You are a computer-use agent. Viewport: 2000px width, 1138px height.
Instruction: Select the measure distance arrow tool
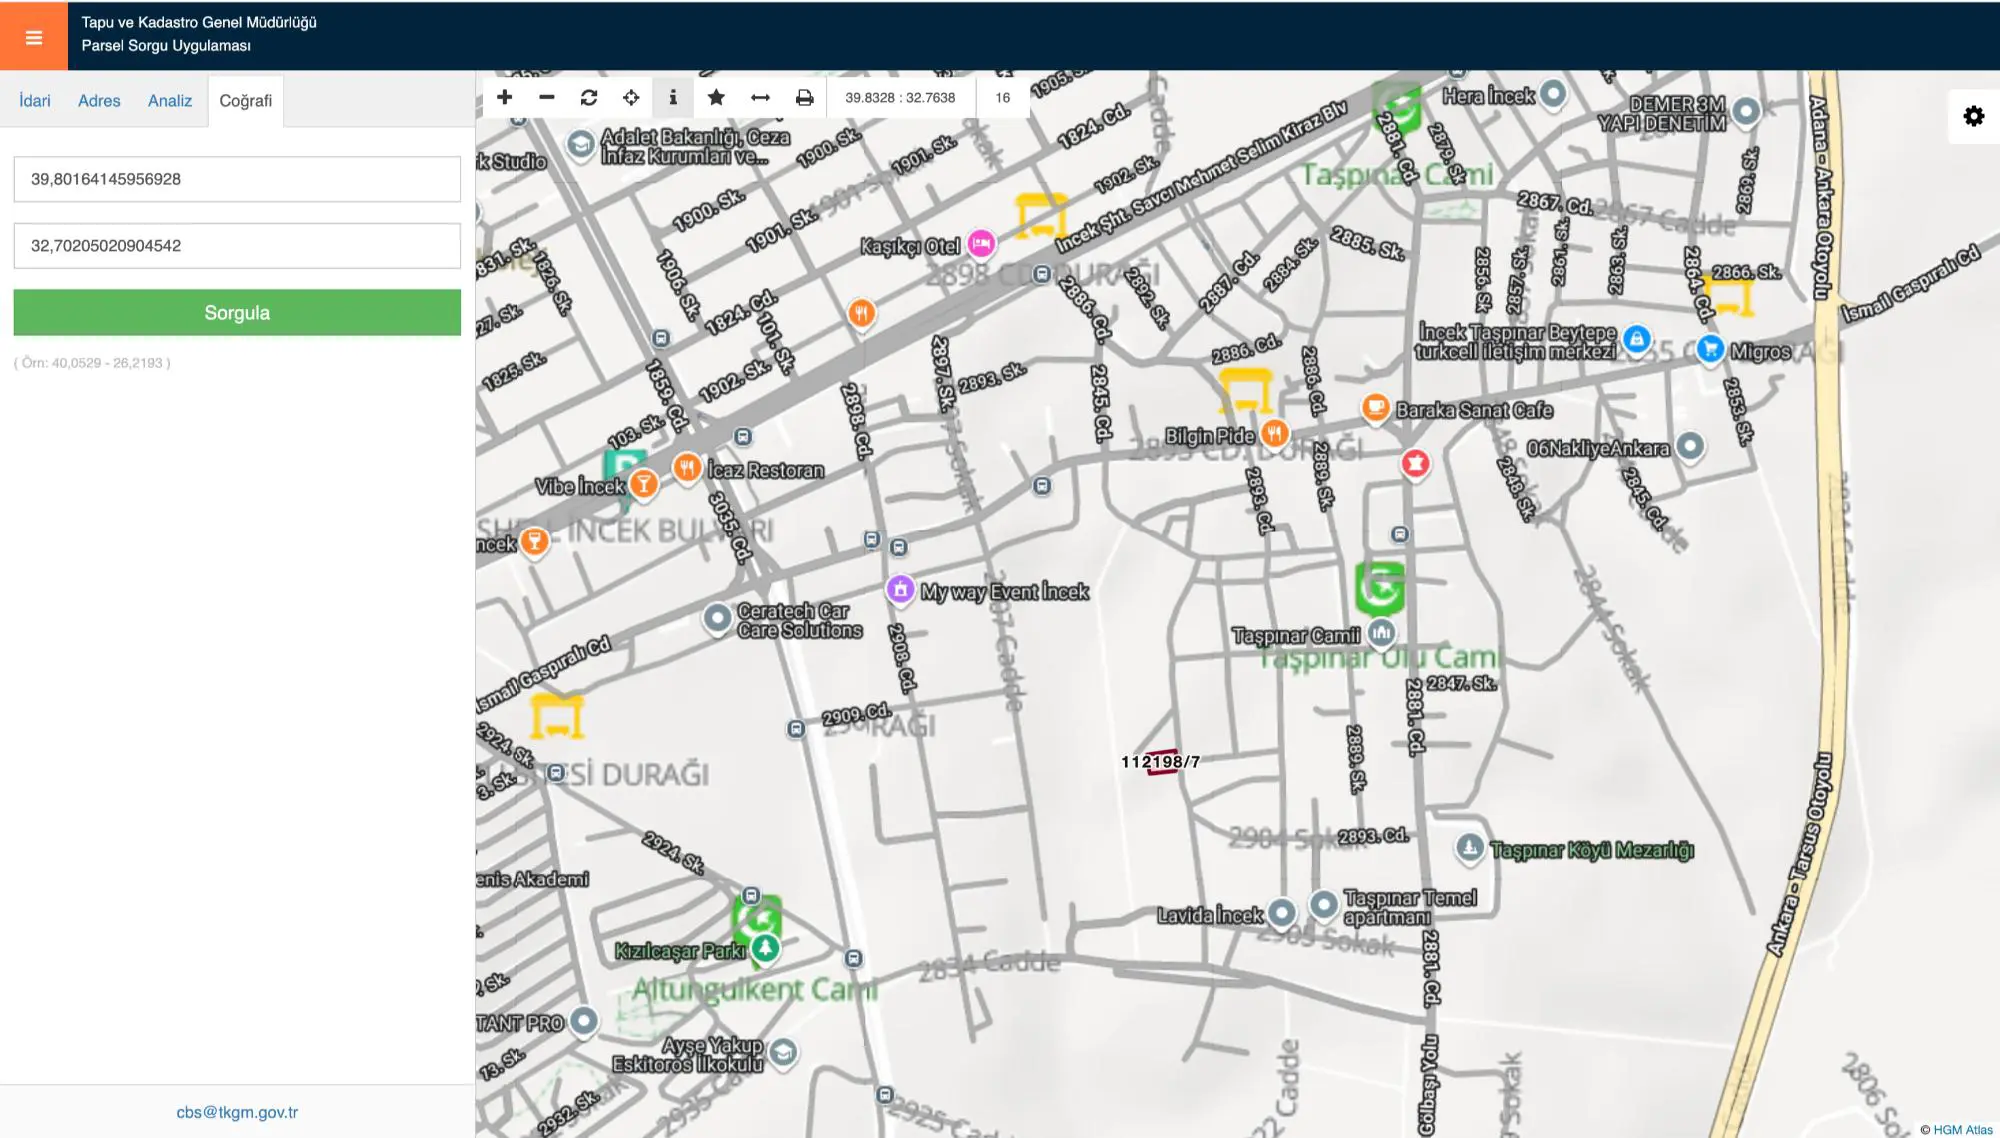[x=760, y=97]
